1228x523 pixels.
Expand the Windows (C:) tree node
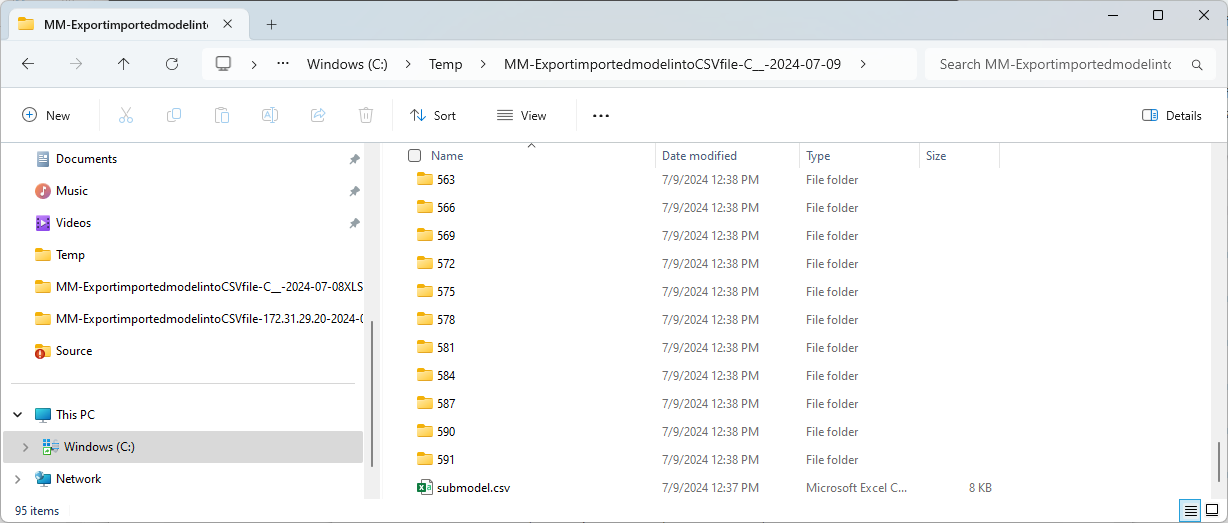pos(25,447)
